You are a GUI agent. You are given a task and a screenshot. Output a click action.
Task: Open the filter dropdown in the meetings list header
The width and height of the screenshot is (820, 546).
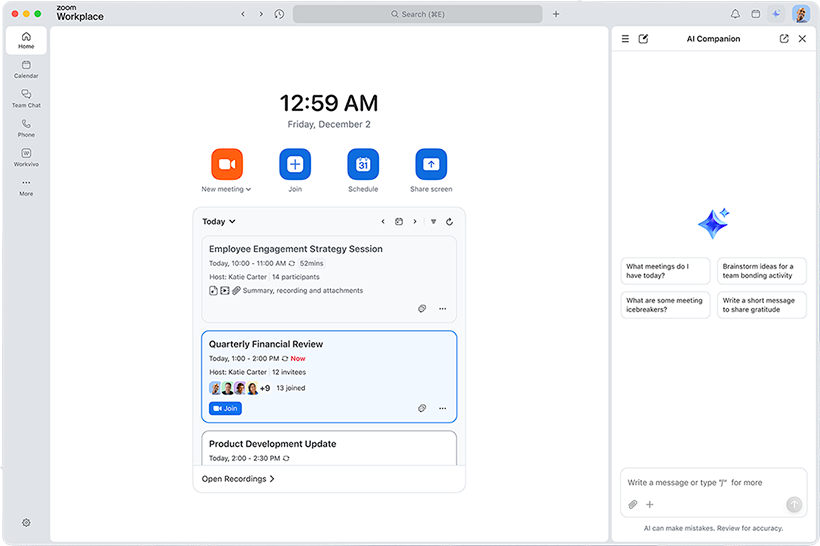[433, 222]
